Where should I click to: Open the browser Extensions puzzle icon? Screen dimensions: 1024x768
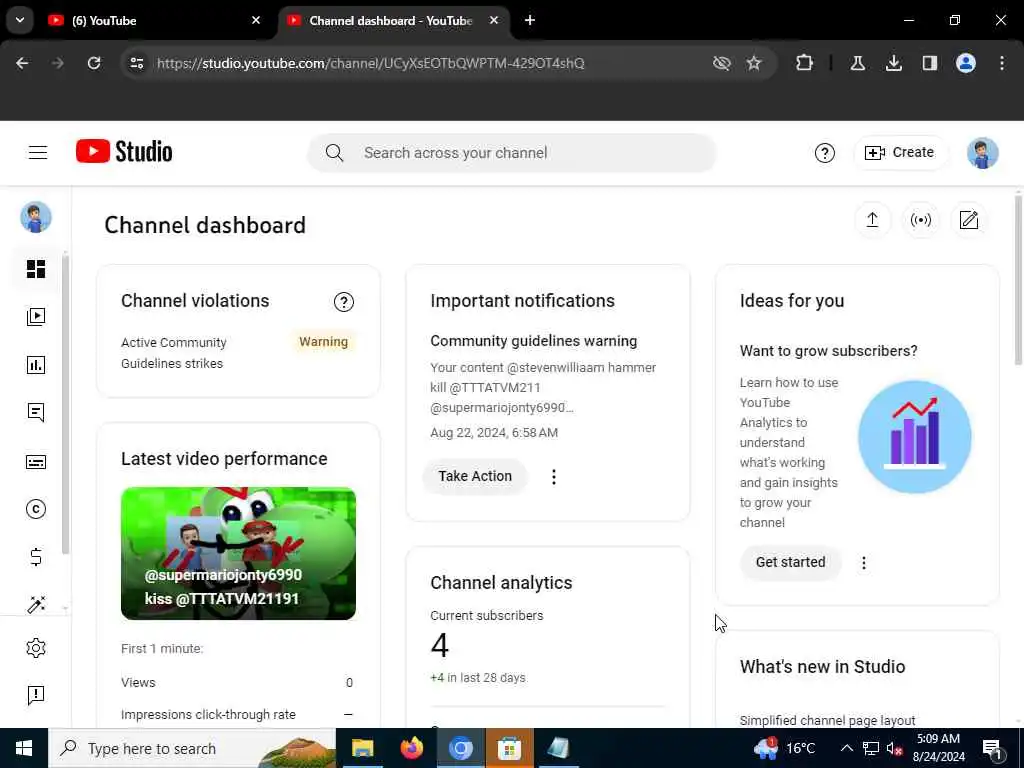(x=805, y=63)
